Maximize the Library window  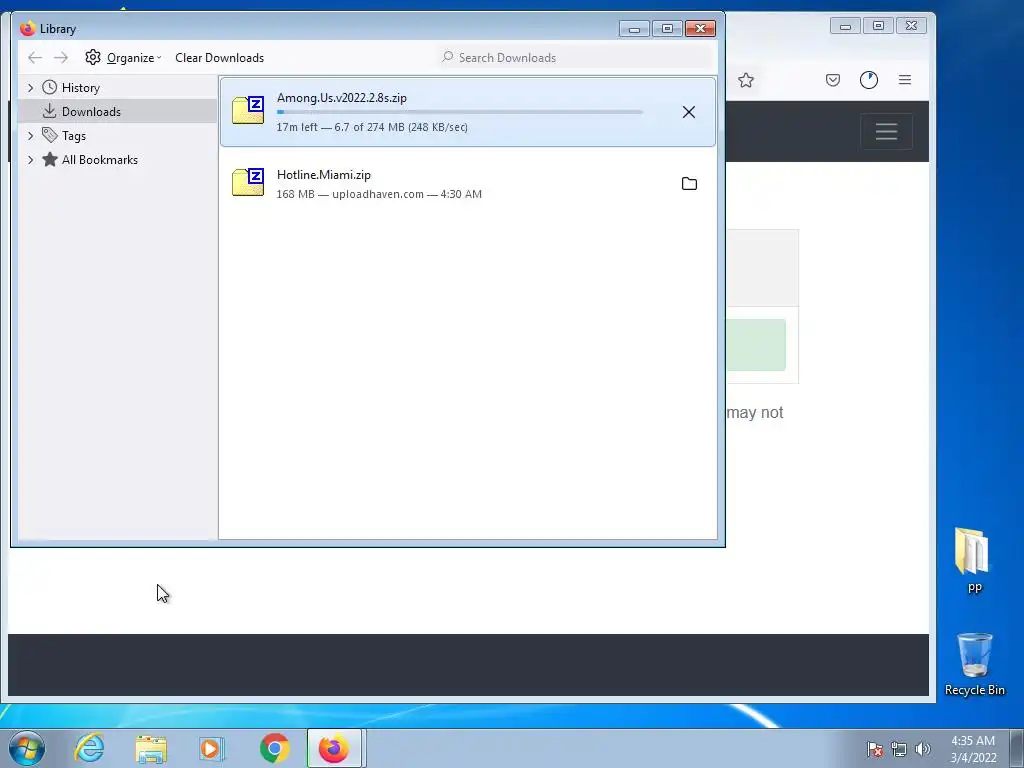667,29
